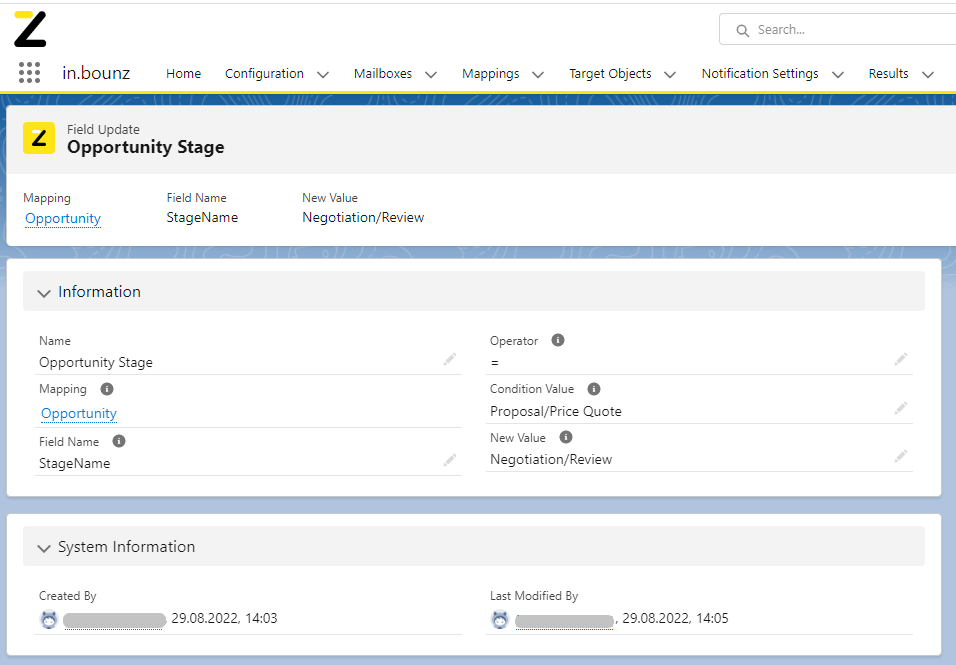Image resolution: width=956 pixels, height=665 pixels.
Task: Open the Mailboxes dropdown arrow
Action: click(431, 74)
